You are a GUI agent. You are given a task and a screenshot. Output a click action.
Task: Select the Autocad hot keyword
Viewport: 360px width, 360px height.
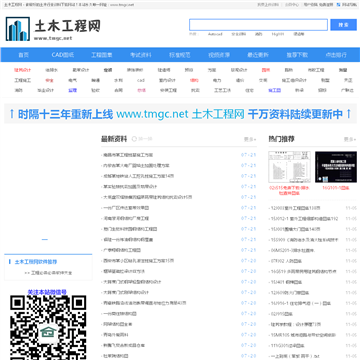[x=215, y=34]
